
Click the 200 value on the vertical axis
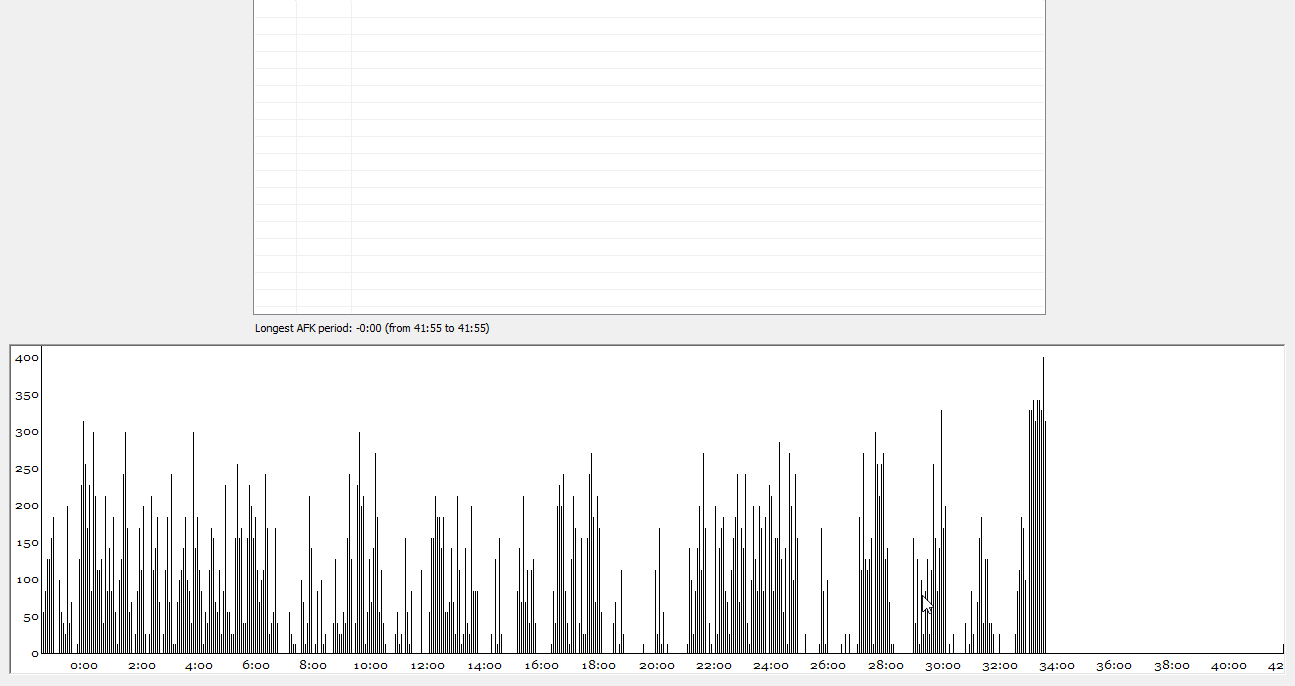(27, 506)
